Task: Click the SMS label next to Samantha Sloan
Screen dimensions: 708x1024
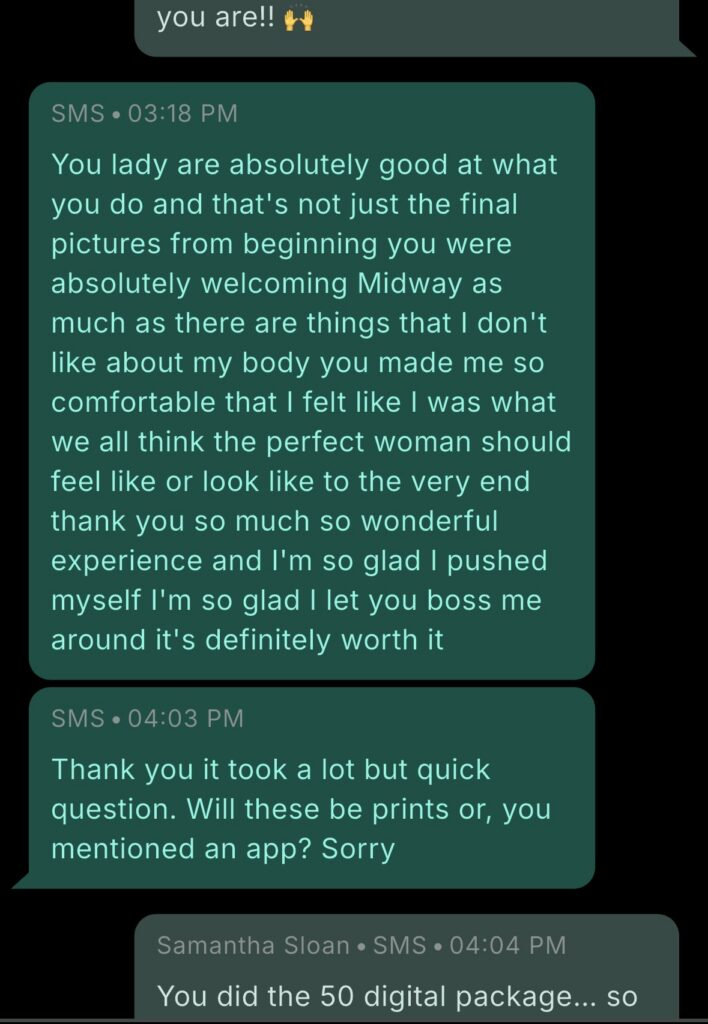Action: tap(388, 944)
